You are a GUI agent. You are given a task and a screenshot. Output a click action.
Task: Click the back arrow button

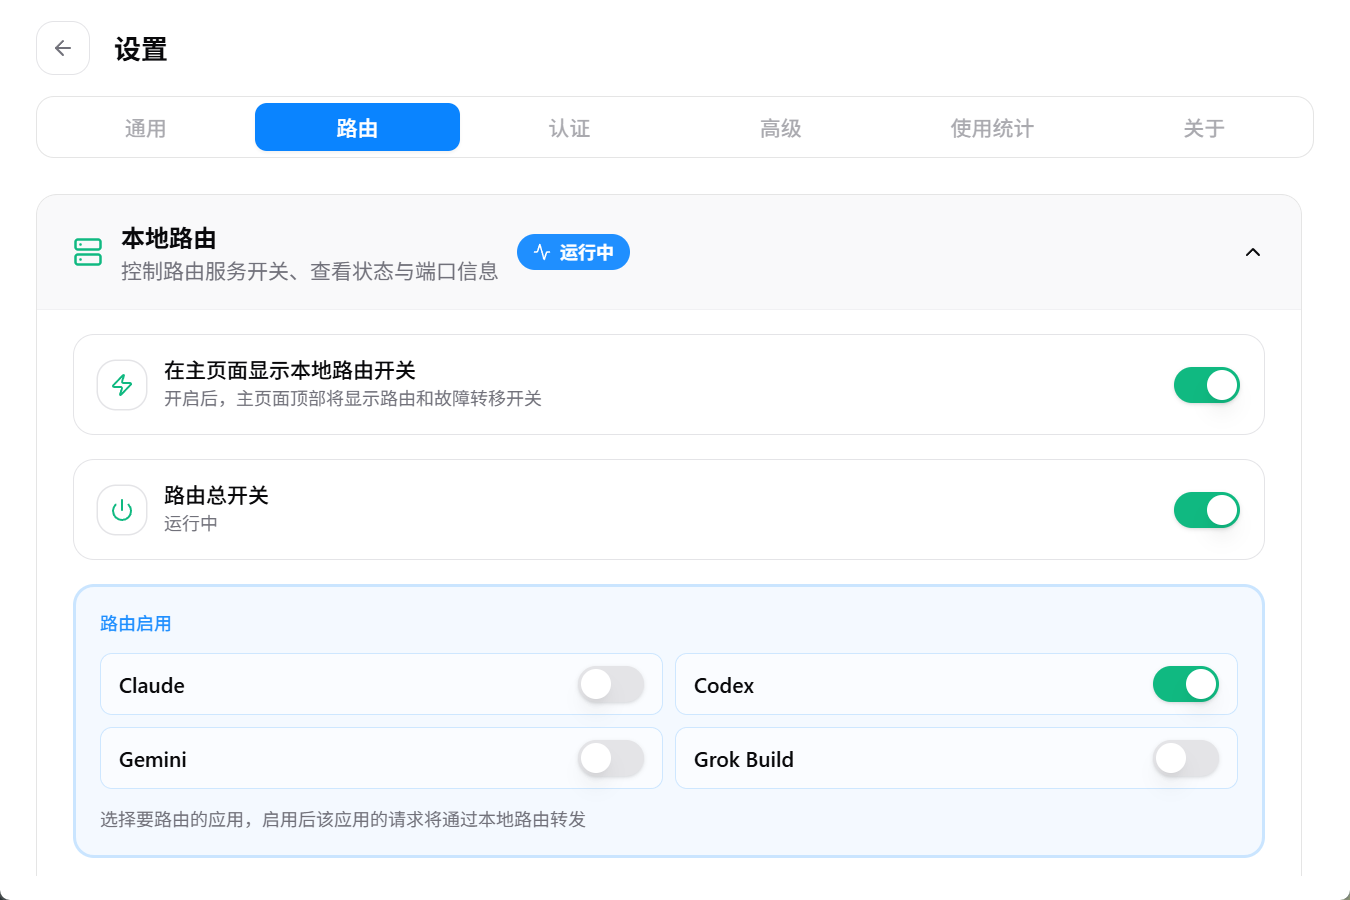point(63,48)
